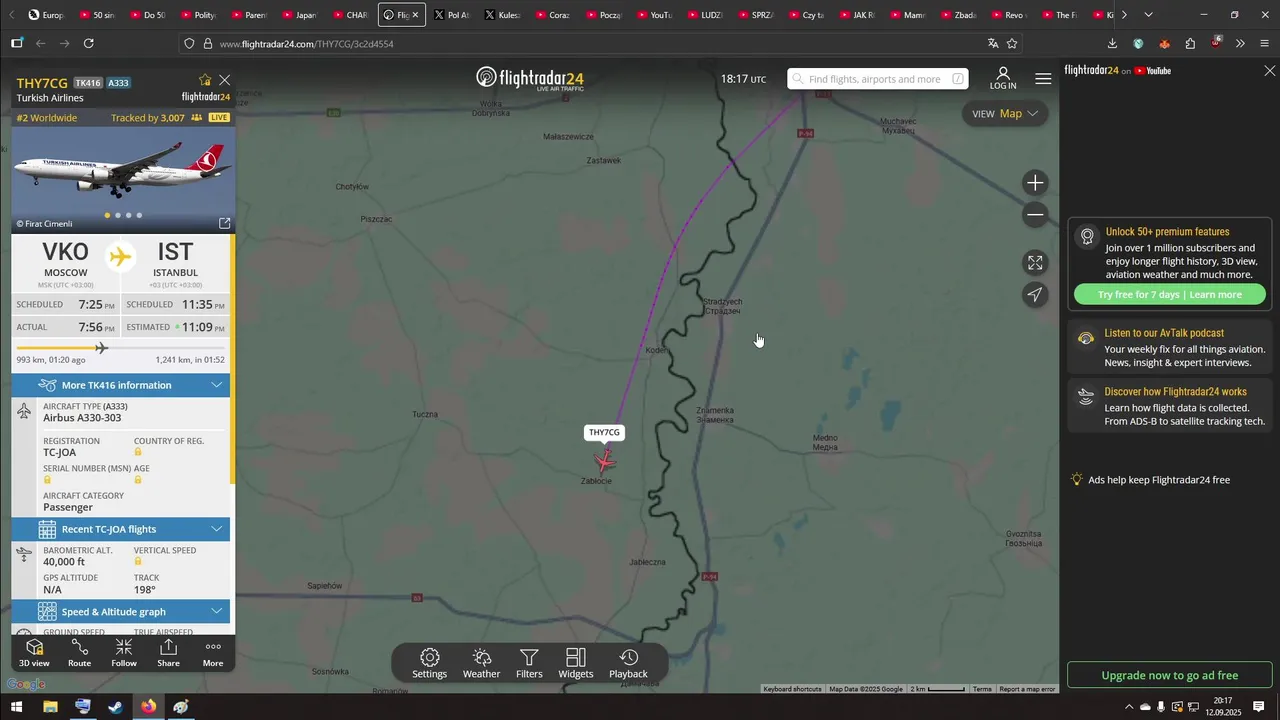Image resolution: width=1280 pixels, height=720 pixels.
Task: Open the Widgets panel
Action: point(576,664)
